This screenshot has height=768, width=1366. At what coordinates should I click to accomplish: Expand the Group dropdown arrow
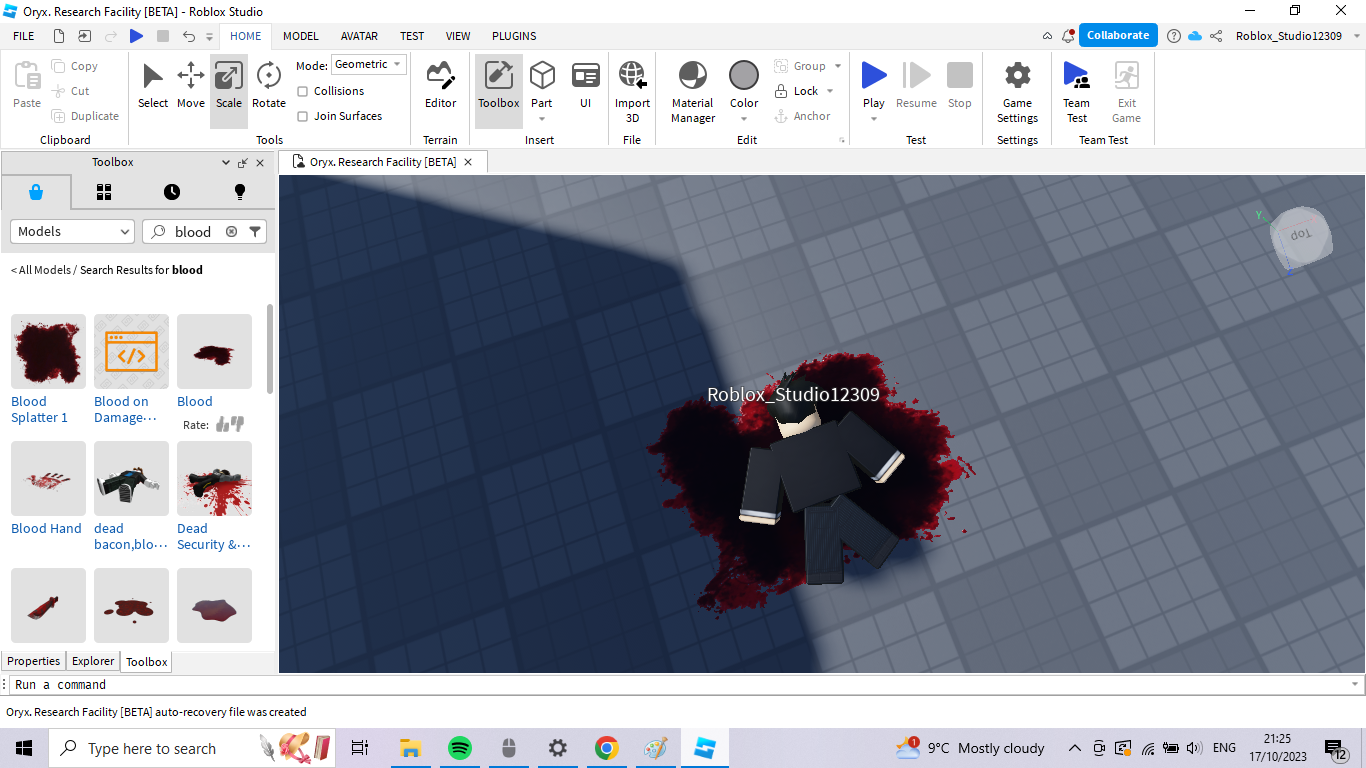[x=838, y=66]
